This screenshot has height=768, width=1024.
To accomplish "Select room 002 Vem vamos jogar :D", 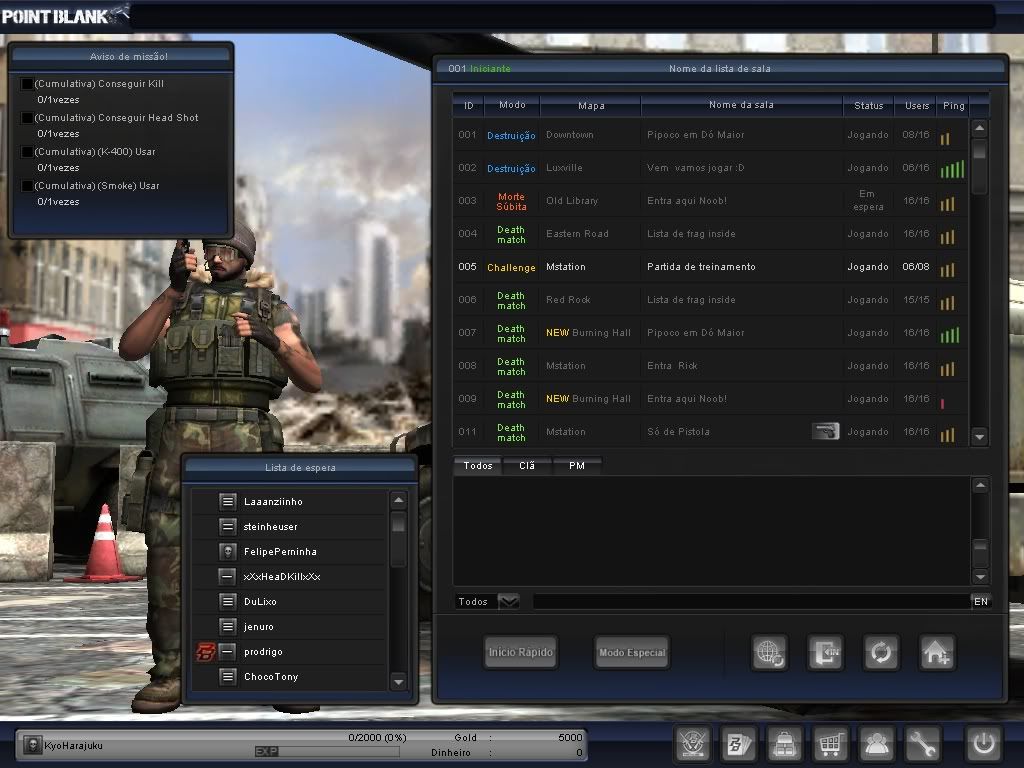I will pyautogui.click(x=711, y=168).
